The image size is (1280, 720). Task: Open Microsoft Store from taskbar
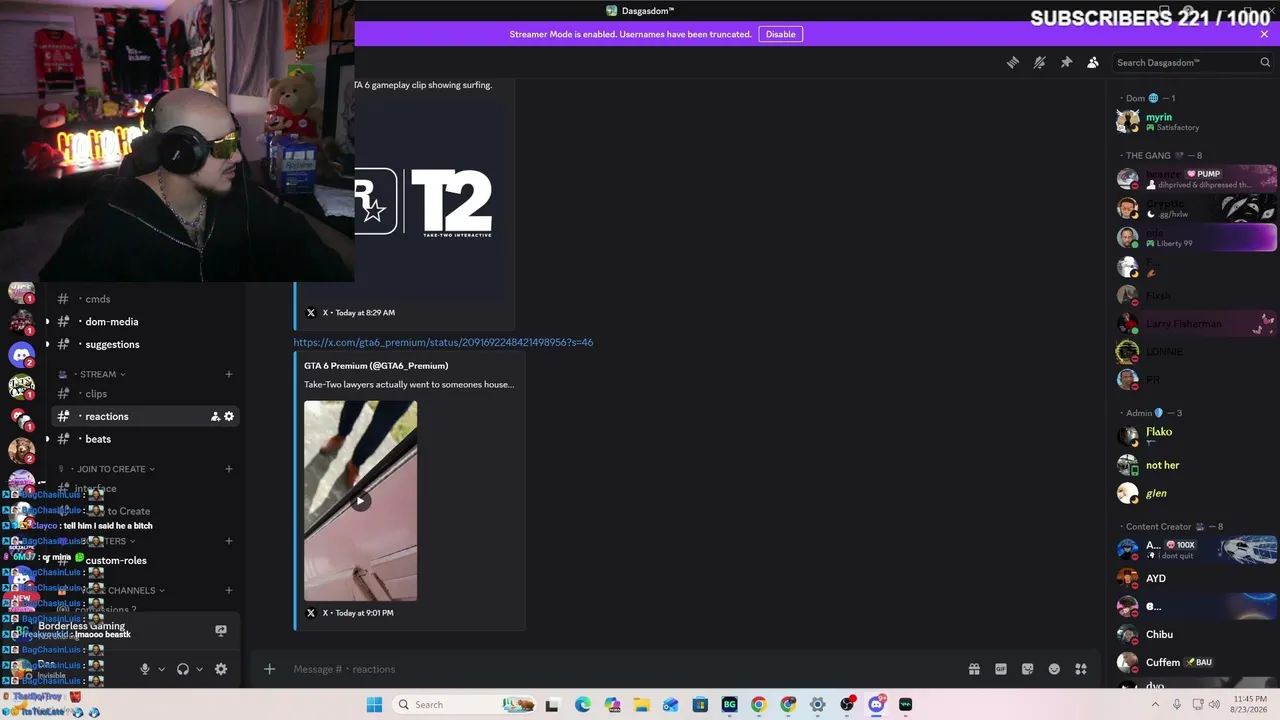click(x=700, y=705)
